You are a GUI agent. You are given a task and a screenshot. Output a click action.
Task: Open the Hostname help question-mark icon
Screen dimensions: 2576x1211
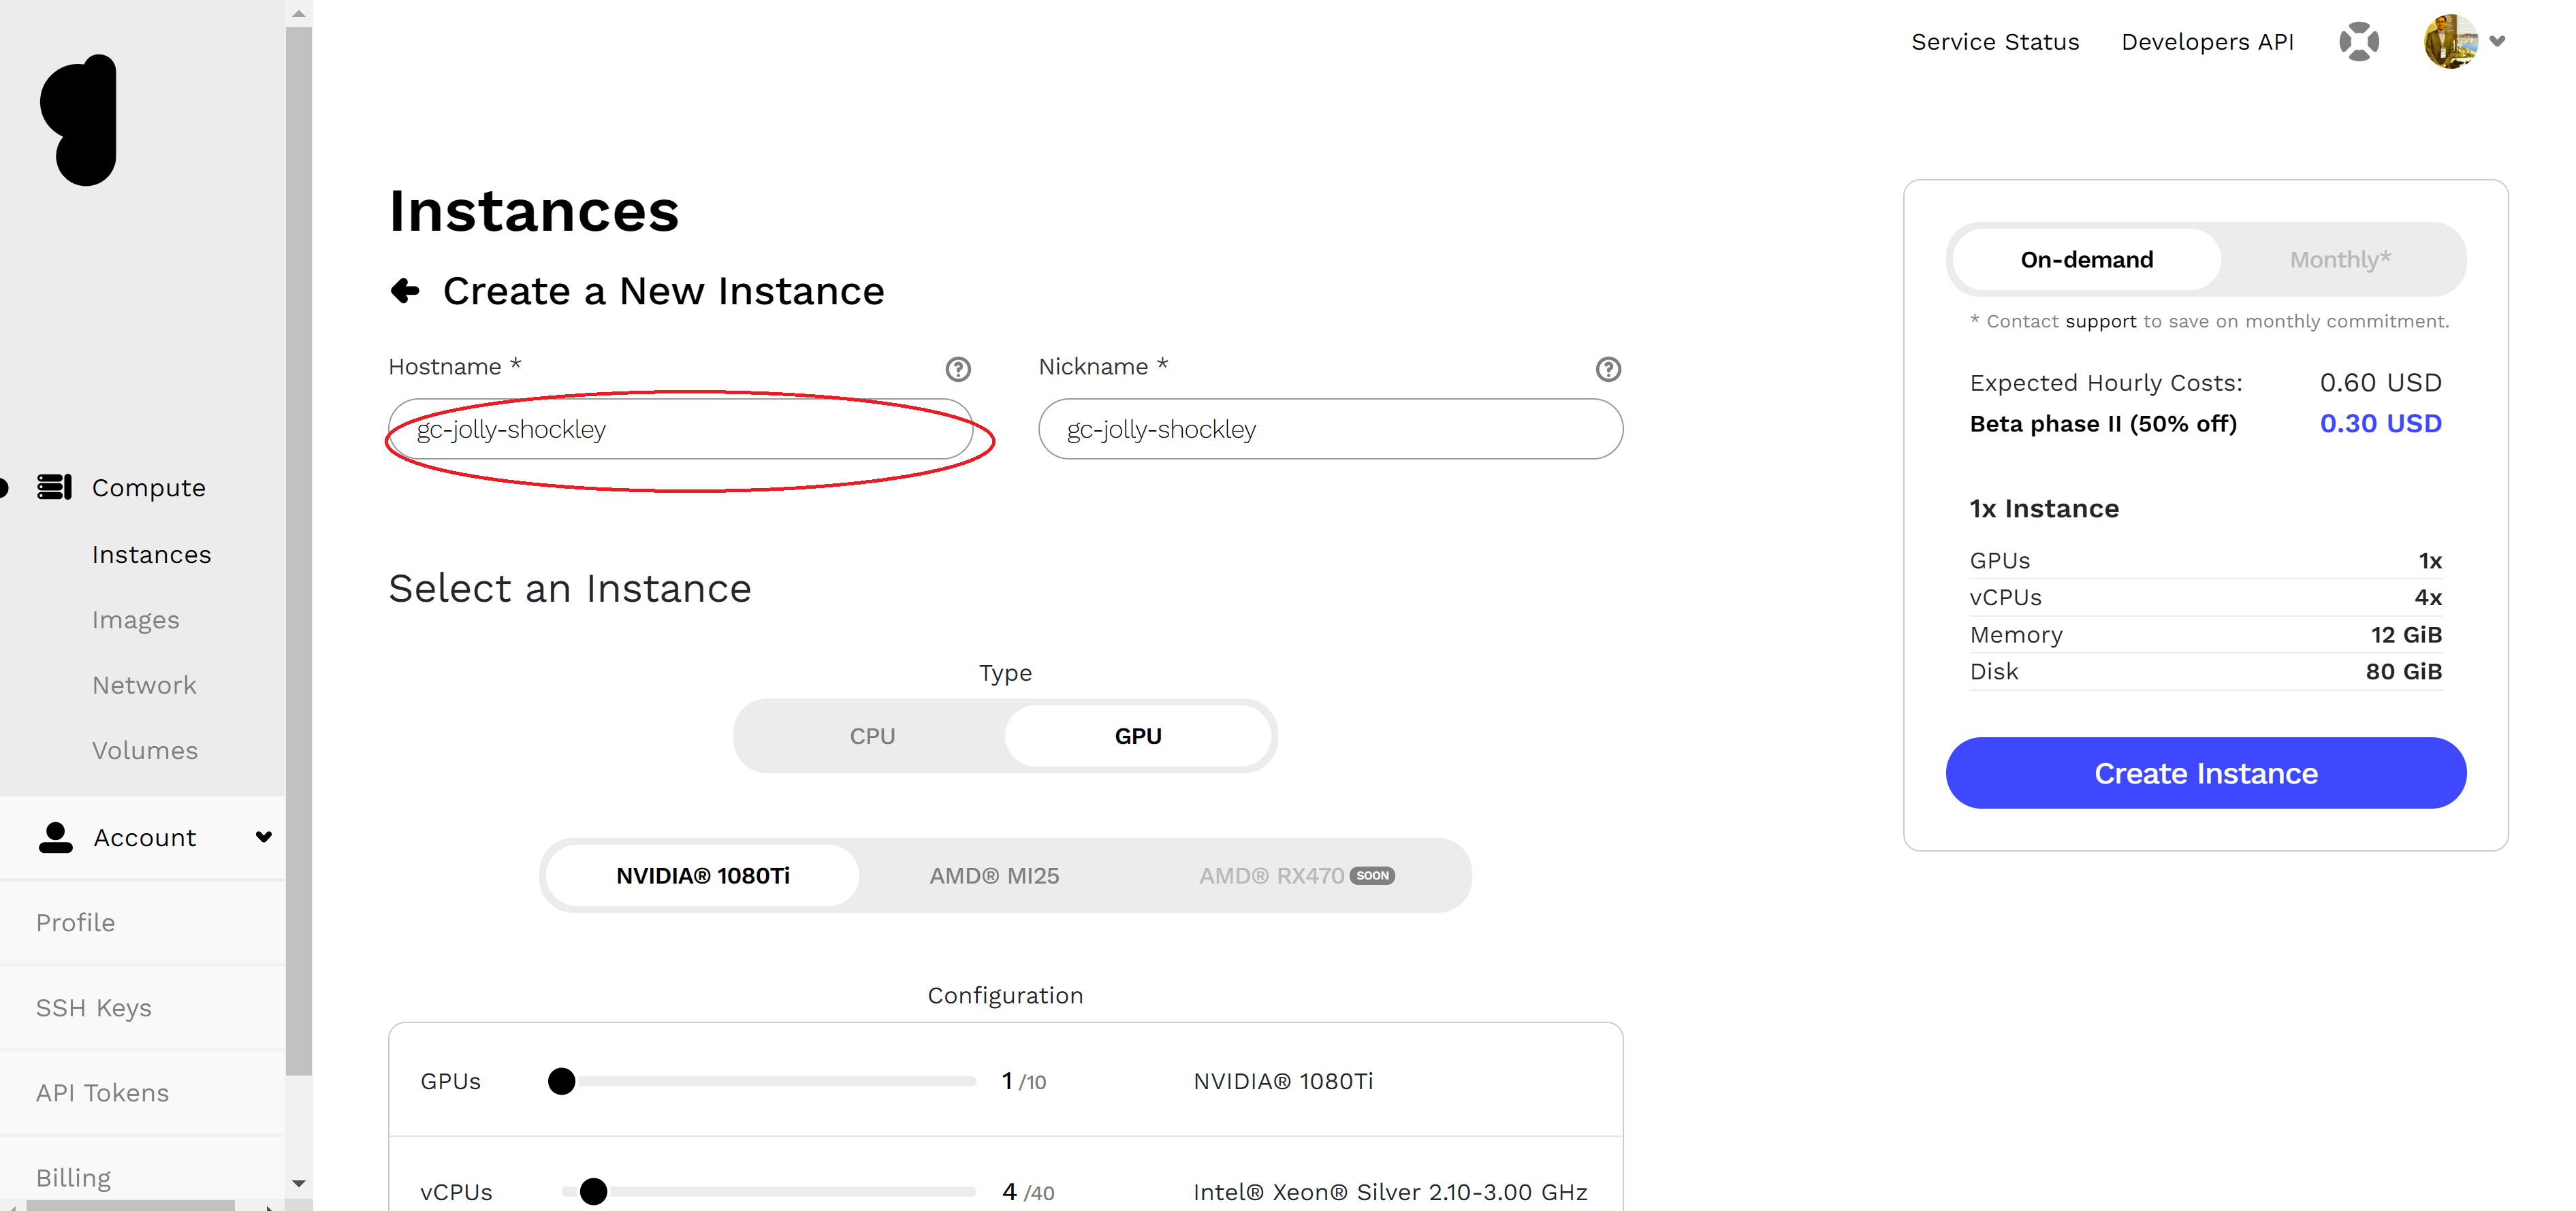(958, 369)
